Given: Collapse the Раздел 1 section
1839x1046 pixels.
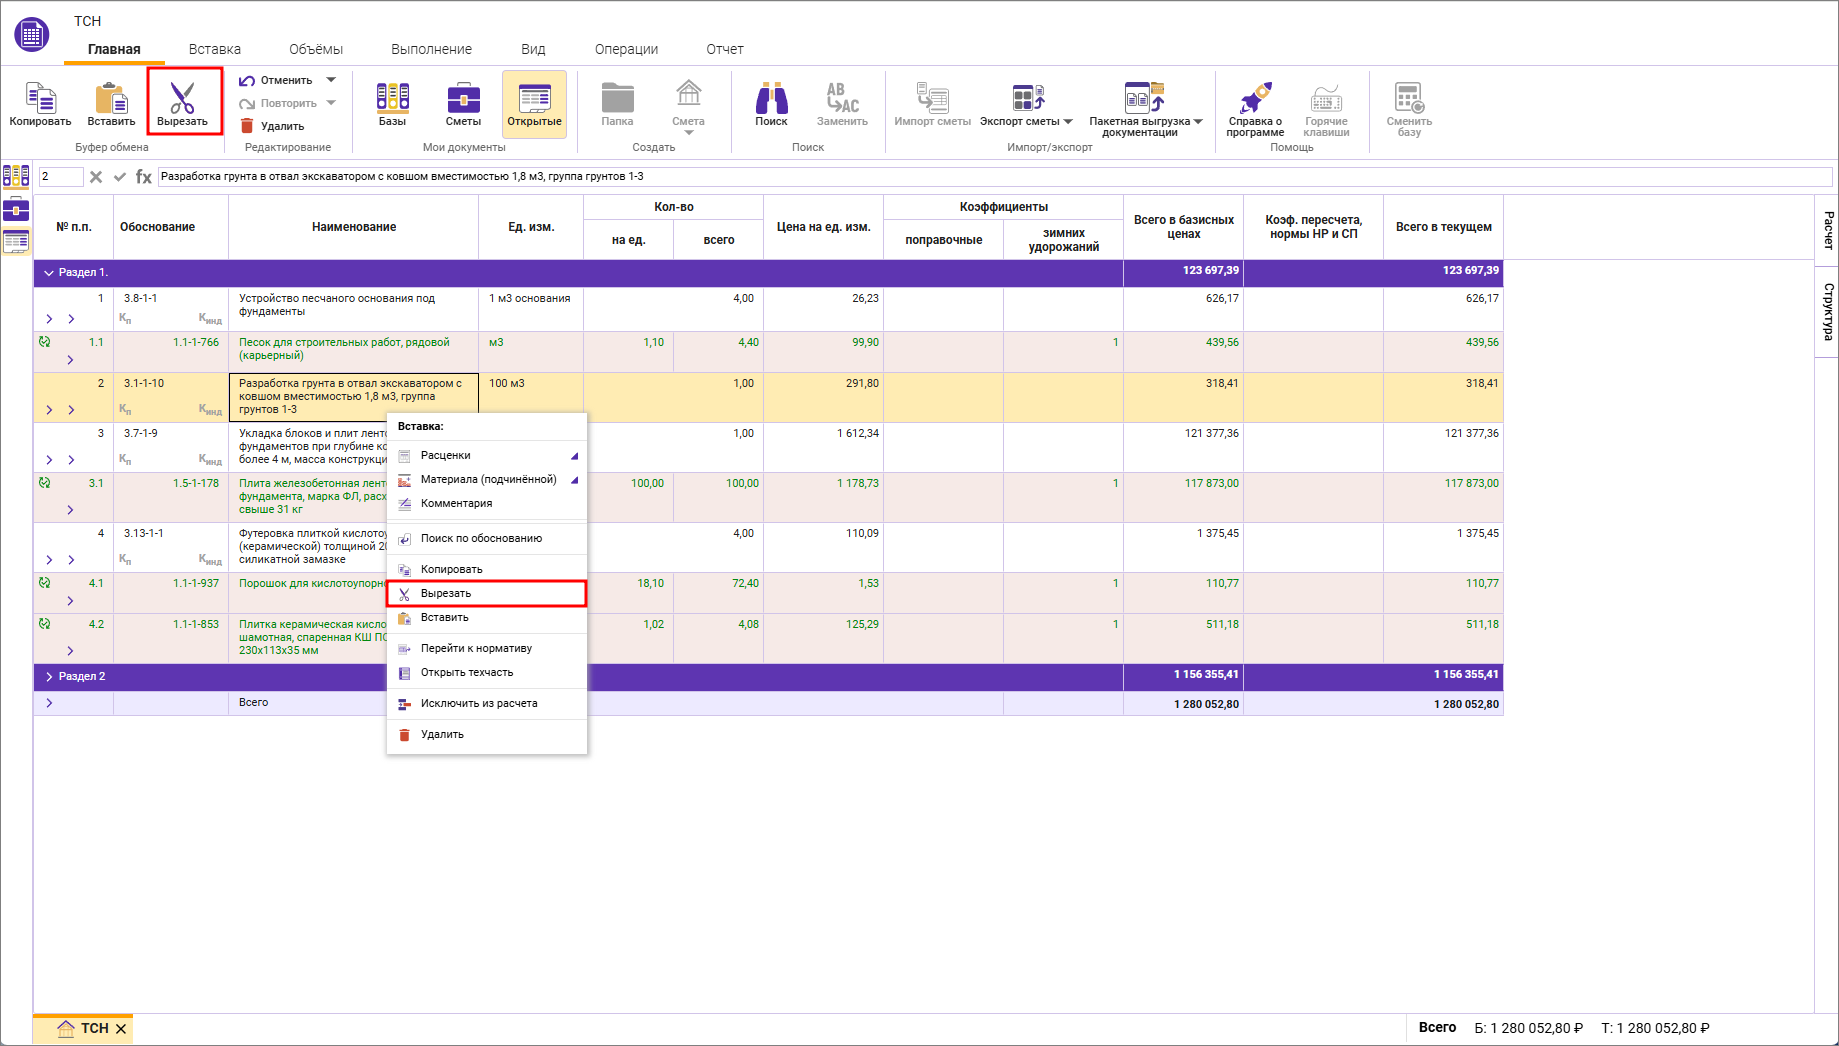Looking at the screenshot, I should tap(49, 273).
